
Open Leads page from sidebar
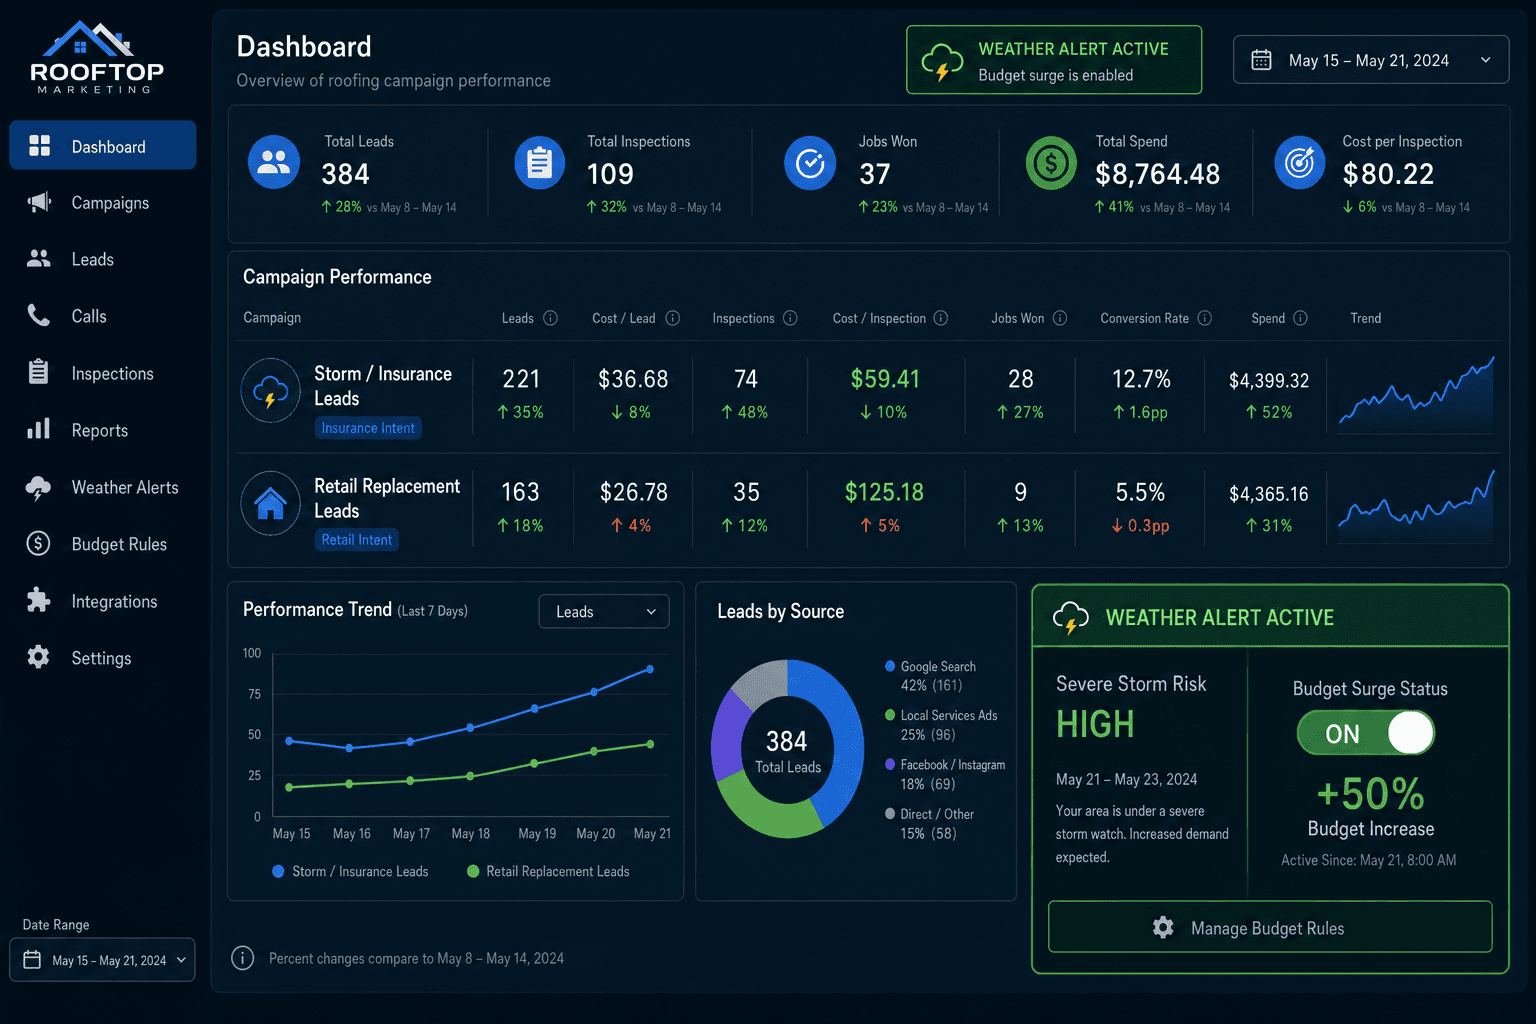103,259
